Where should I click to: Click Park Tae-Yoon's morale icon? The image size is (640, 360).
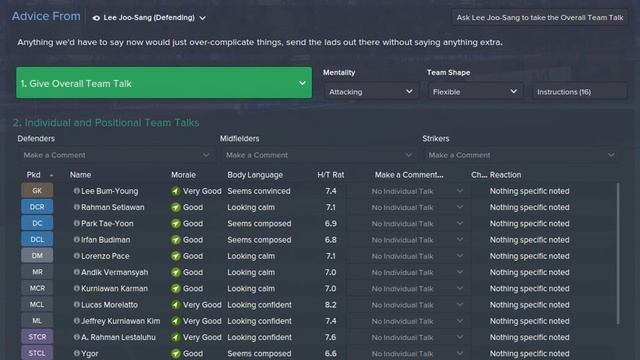pyautogui.click(x=176, y=224)
